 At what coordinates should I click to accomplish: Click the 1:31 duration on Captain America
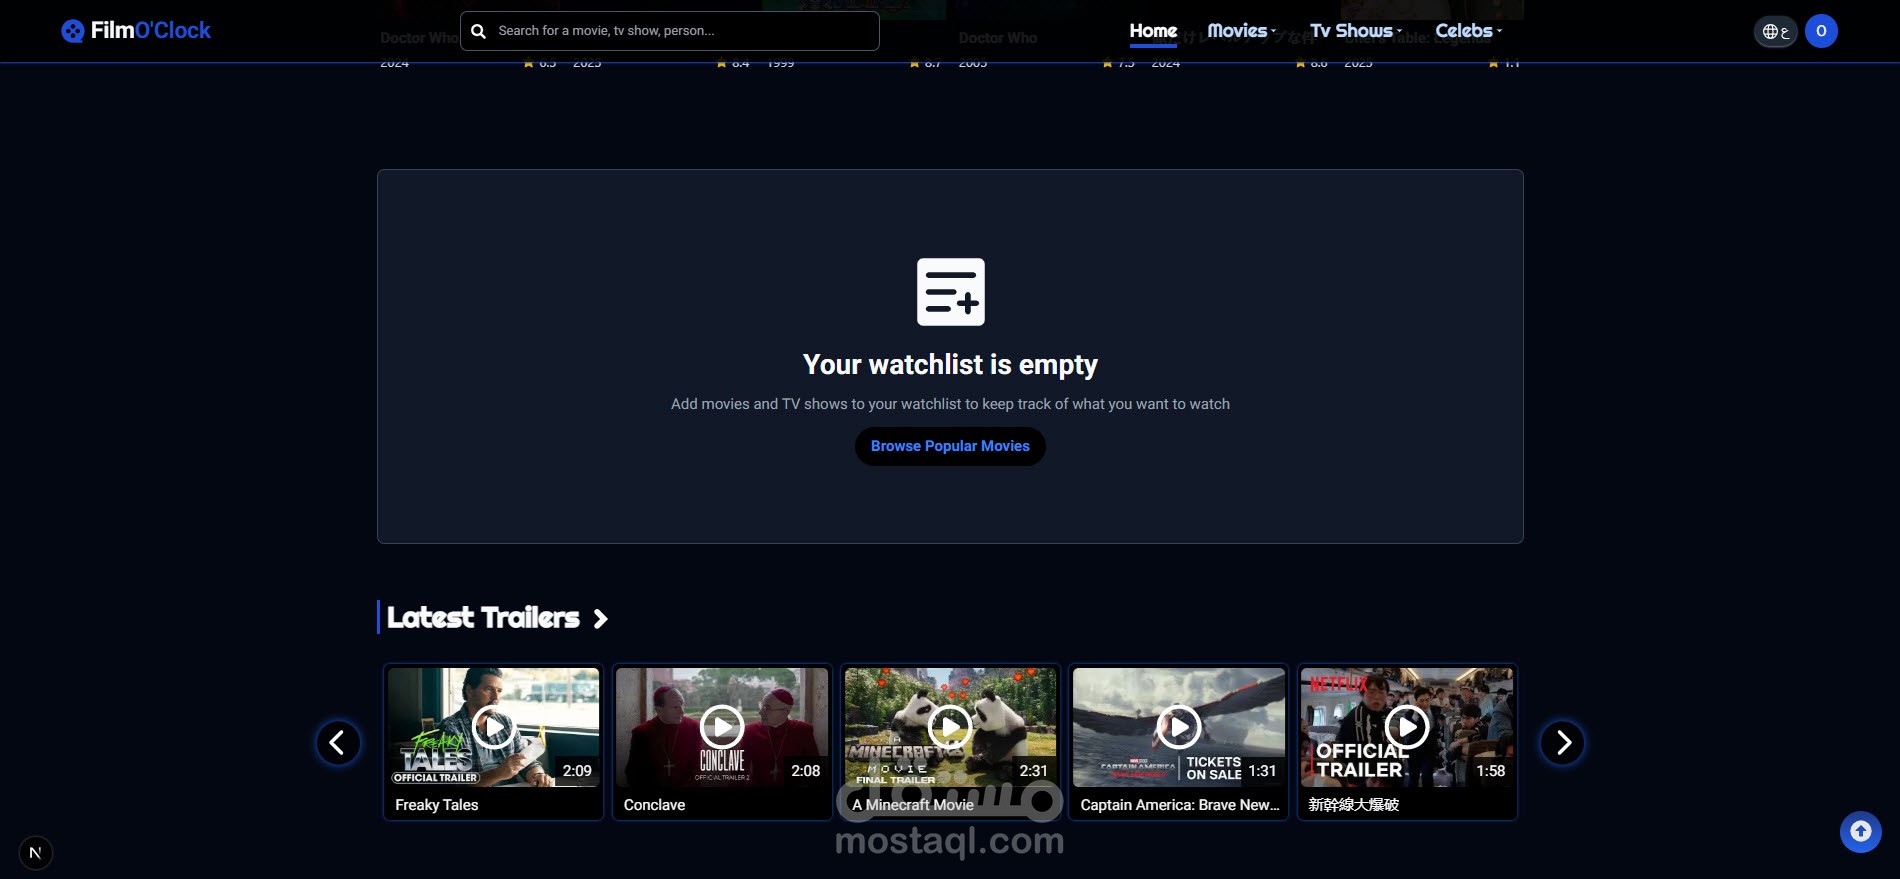point(1262,771)
